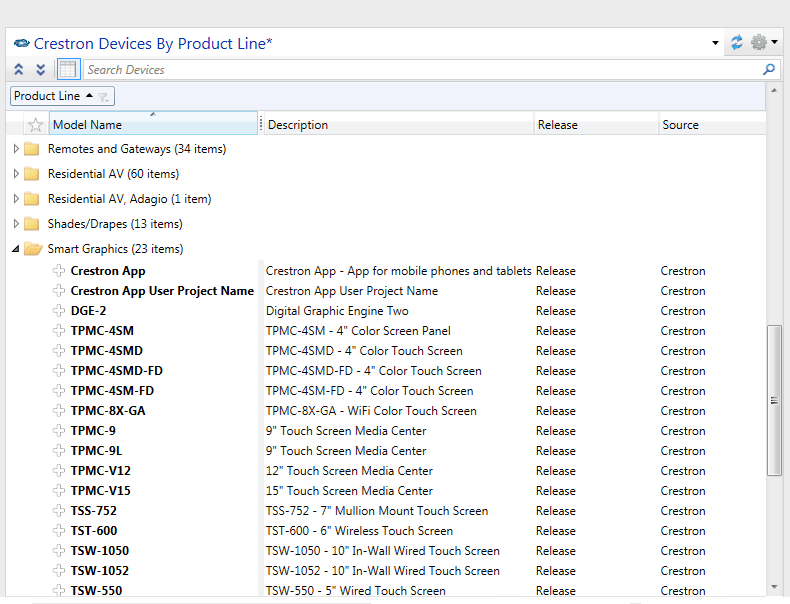Click the add icon beside DGE-2

[x=59, y=310]
